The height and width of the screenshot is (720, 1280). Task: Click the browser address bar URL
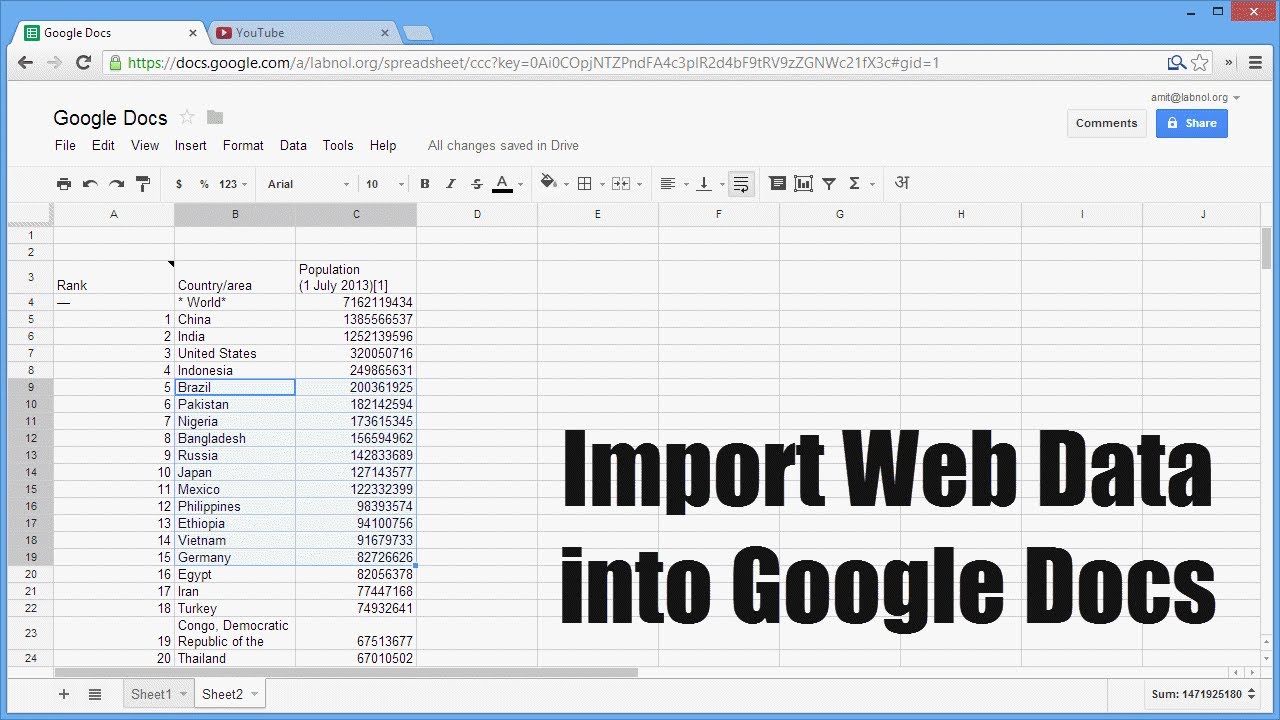tap(534, 63)
